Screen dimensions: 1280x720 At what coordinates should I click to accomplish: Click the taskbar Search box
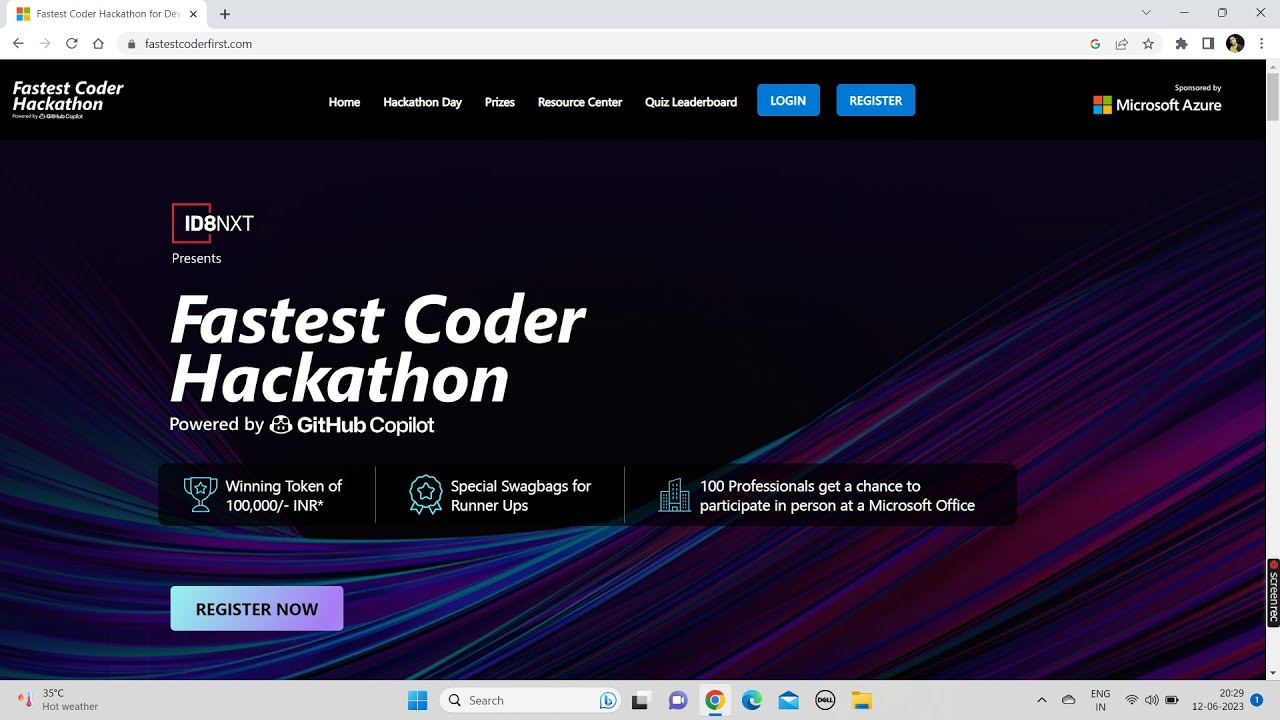[x=530, y=700]
